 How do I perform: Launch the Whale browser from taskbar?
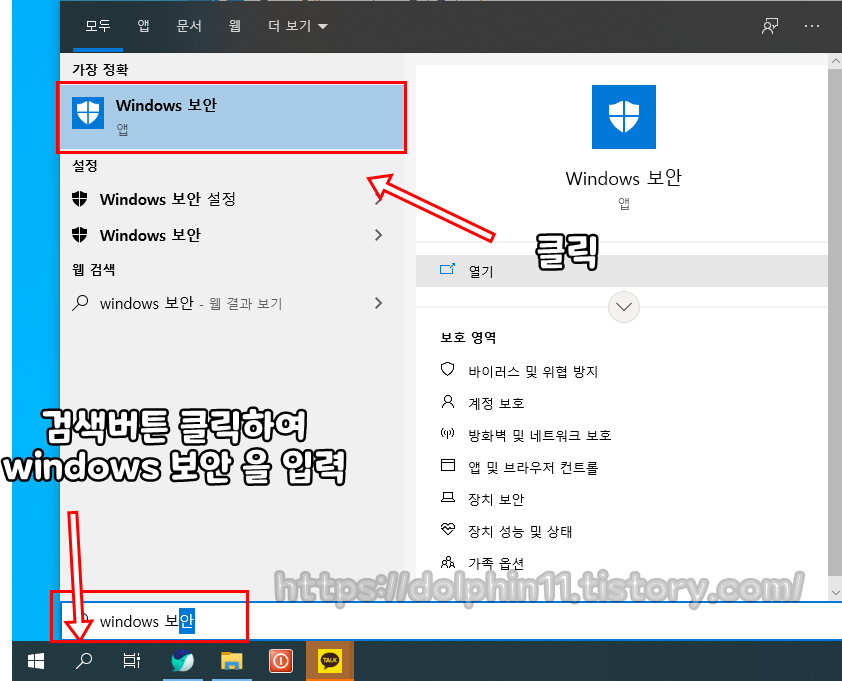(183, 661)
